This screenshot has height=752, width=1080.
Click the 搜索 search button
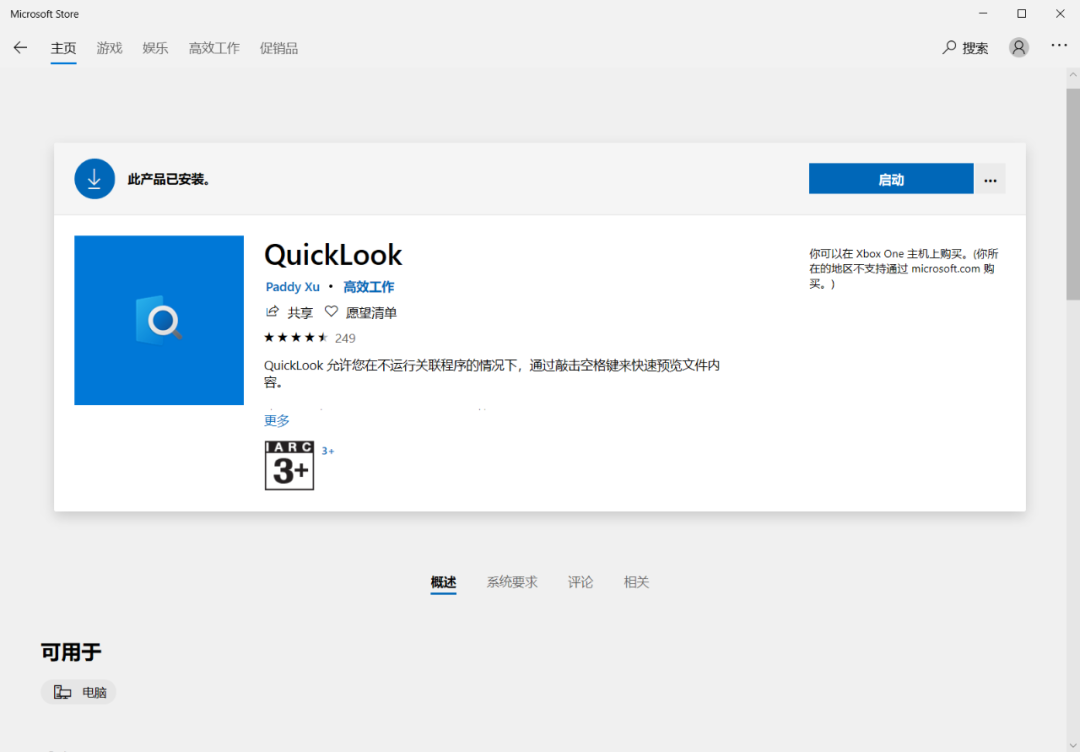click(x=965, y=48)
